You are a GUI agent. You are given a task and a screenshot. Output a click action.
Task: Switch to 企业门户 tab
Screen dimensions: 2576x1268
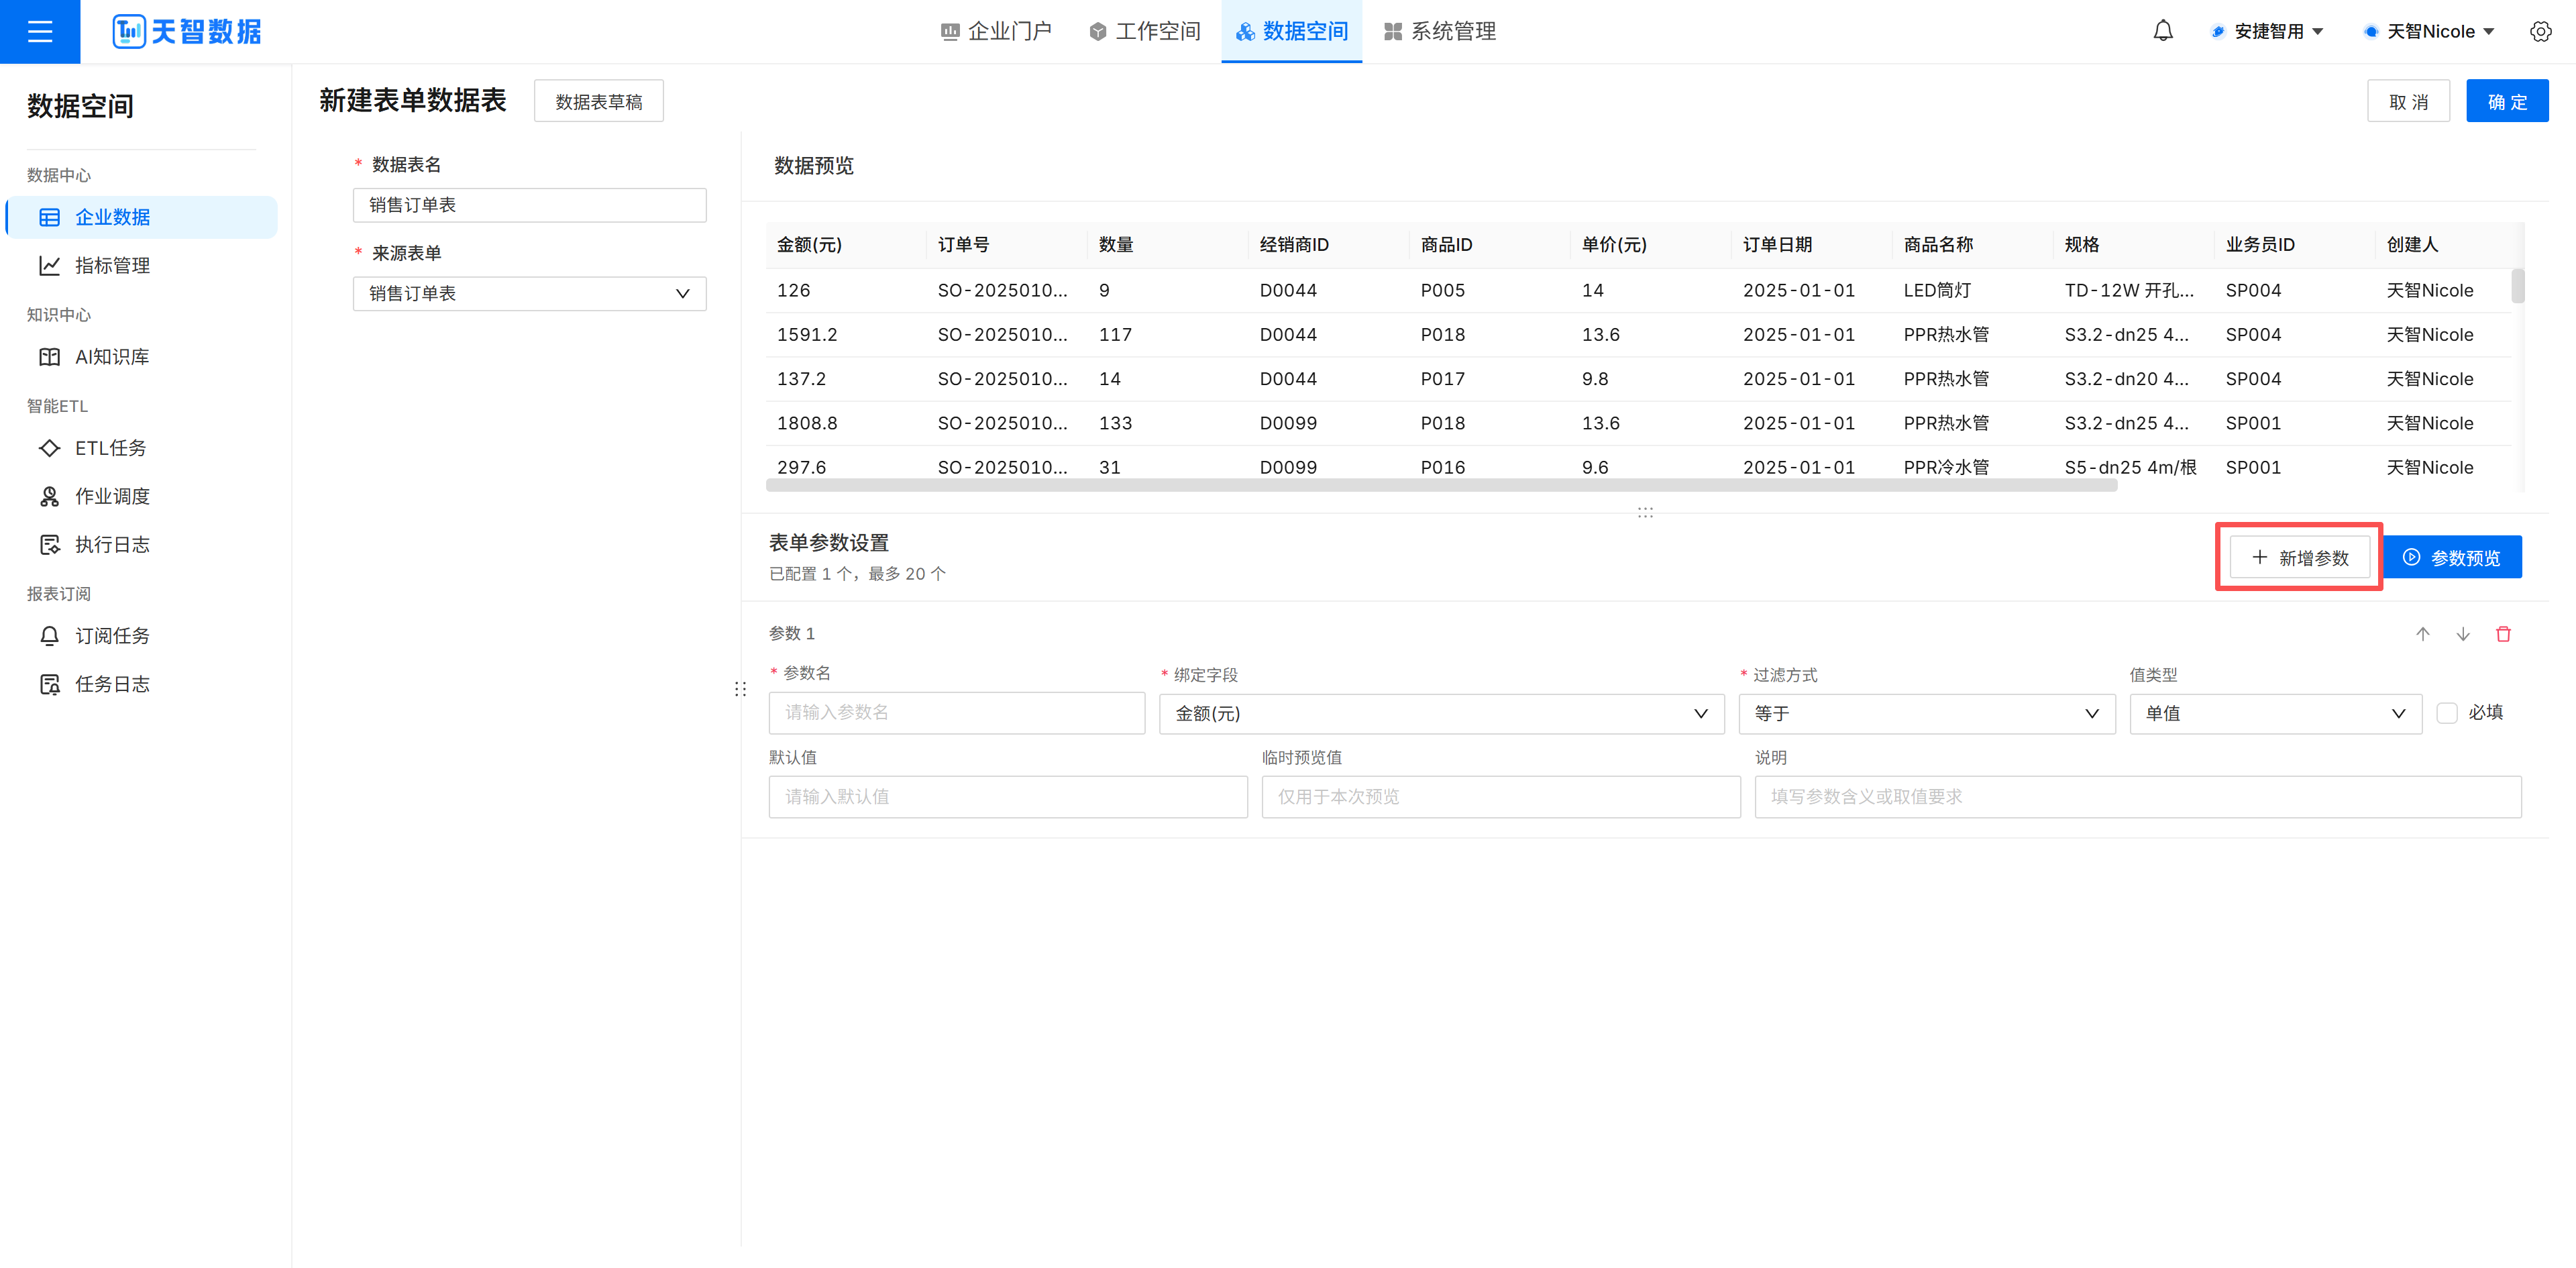coord(996,31)
